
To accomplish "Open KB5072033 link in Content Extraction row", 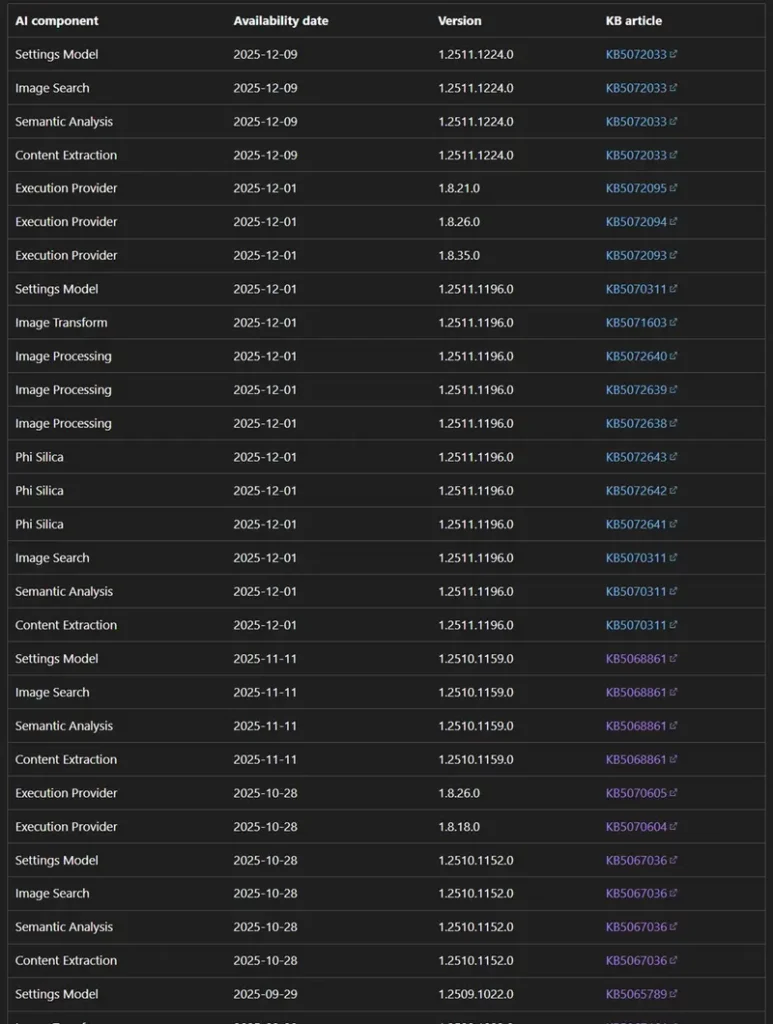I will point(636,155).
